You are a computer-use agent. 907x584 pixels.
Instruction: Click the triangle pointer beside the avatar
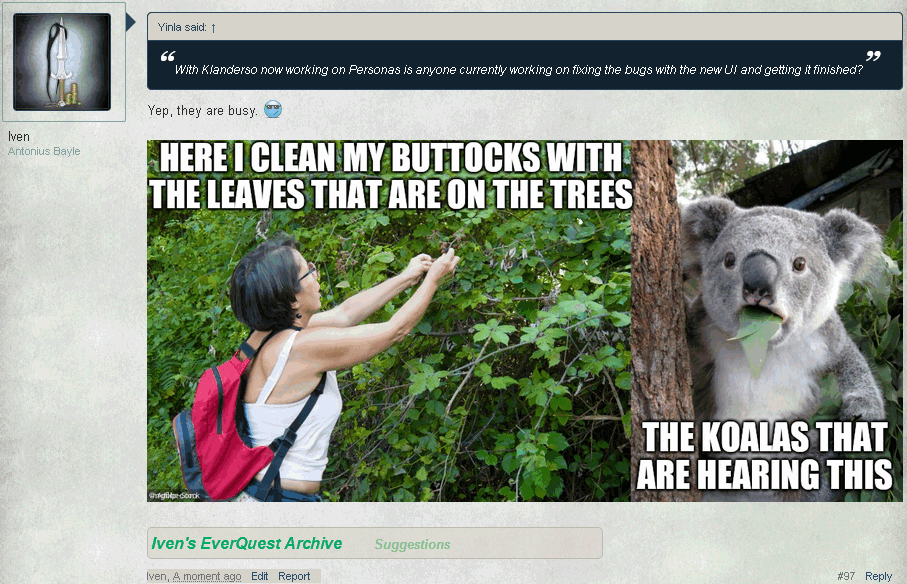[x=131, y=23]
